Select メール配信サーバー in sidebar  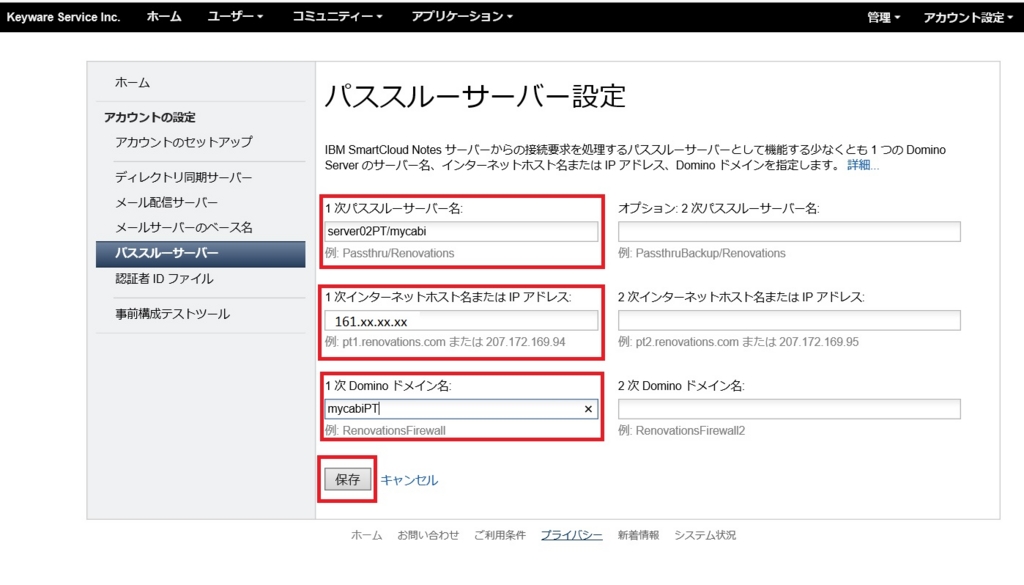coord(167,202)
